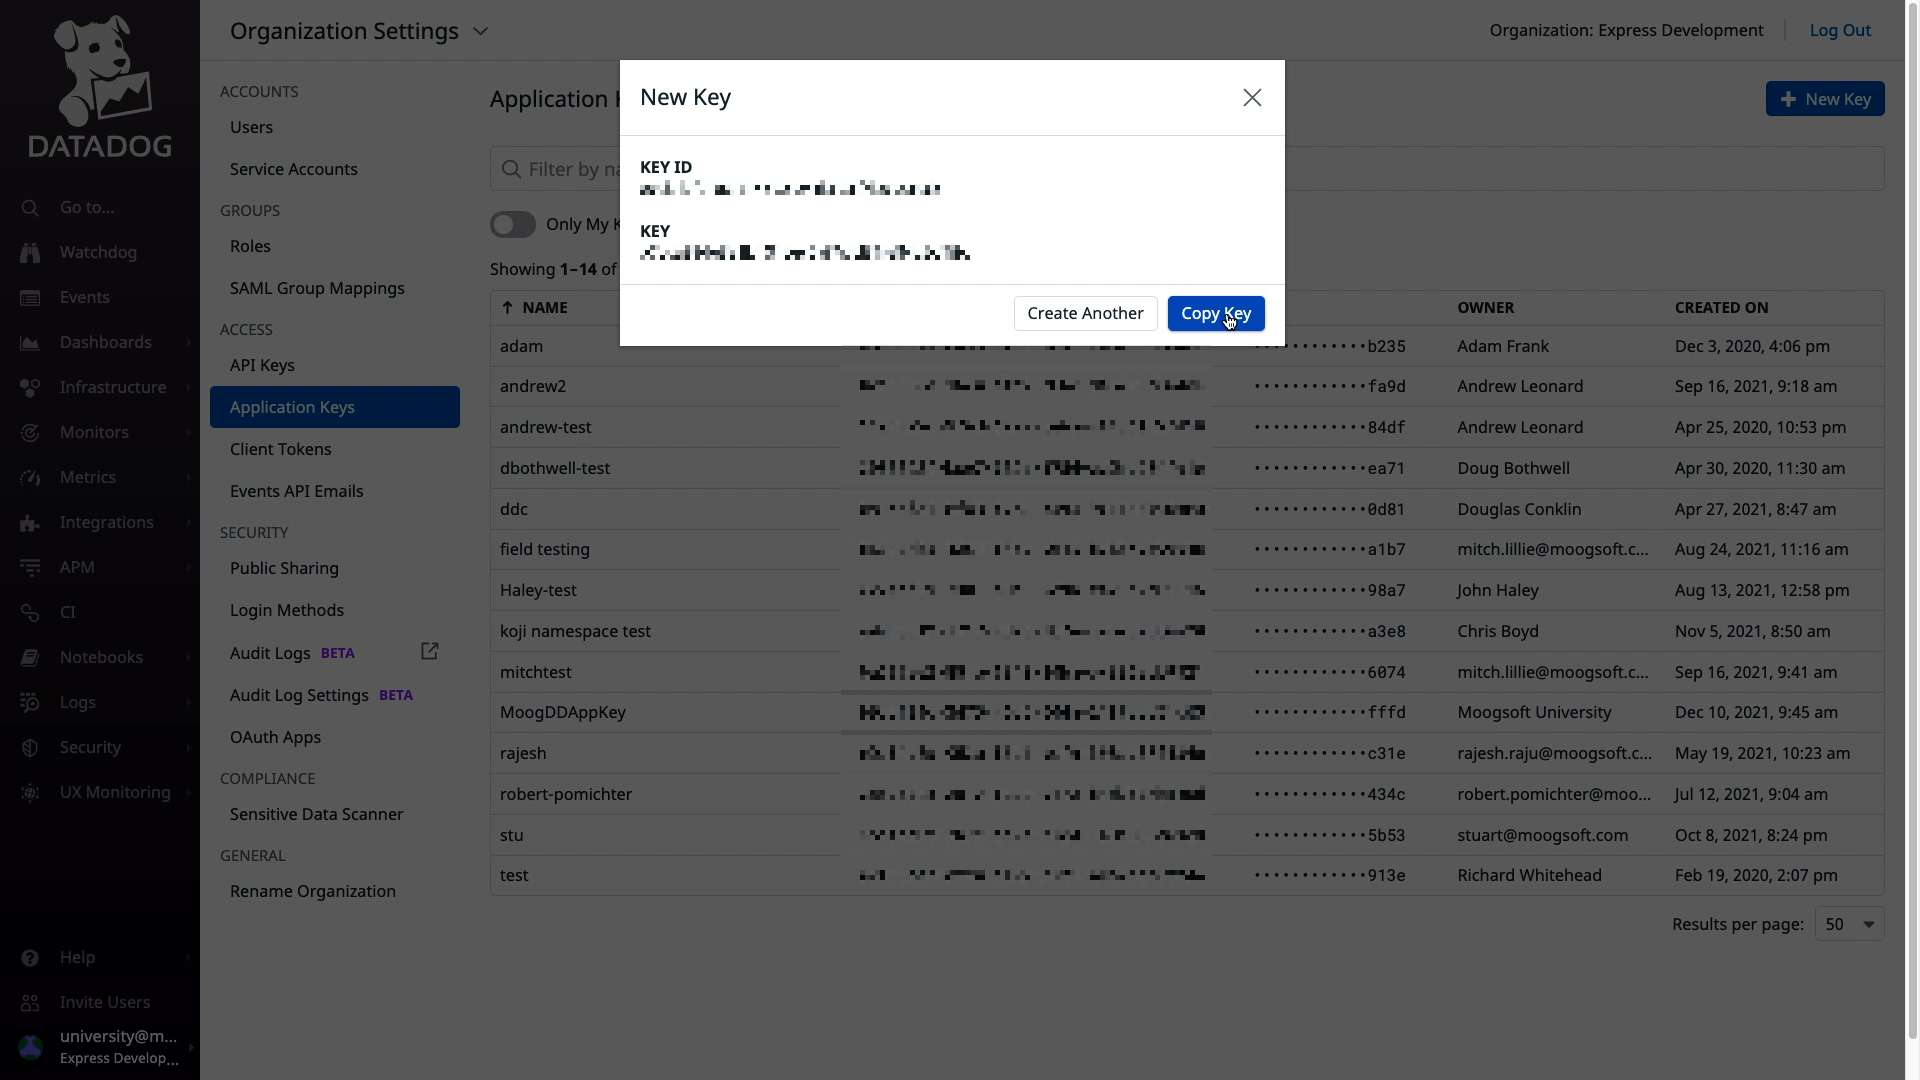The width and height of the screenshot is (1920, 1080).
Task: Click the Metrics sidebar icon
Action: tap(30, 478)
